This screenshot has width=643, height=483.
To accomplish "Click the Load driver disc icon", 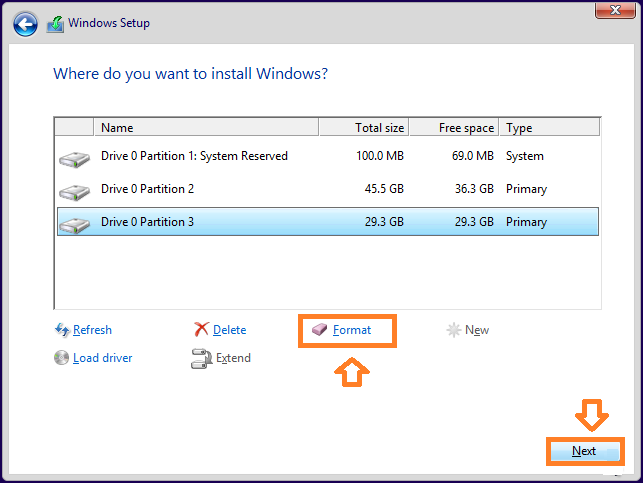I will tap(62, 358).
